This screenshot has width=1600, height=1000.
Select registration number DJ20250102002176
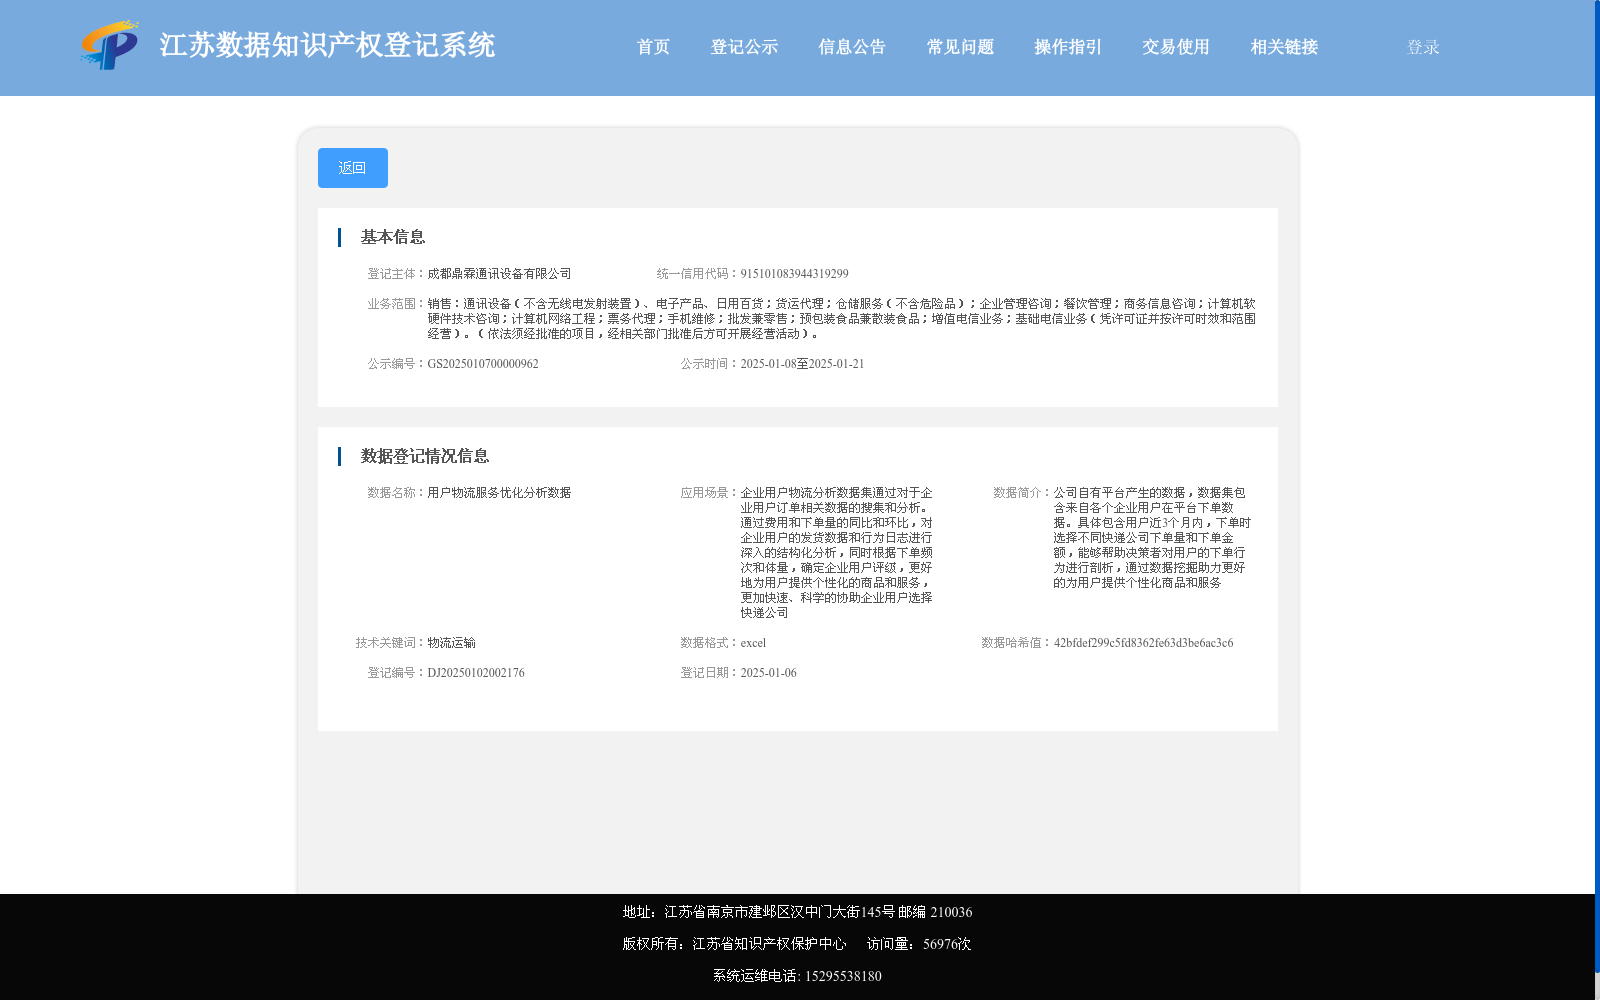pyautogui.click(x=476, y=673)
